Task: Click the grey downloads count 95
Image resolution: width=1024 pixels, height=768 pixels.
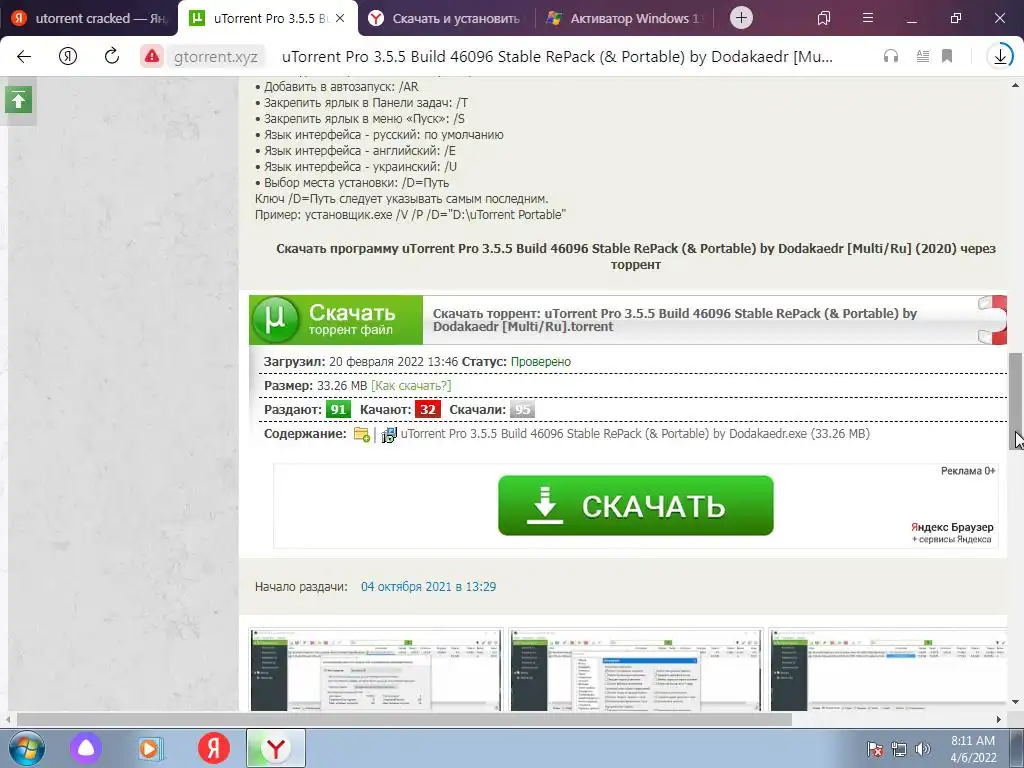Action: coord(522,409)
